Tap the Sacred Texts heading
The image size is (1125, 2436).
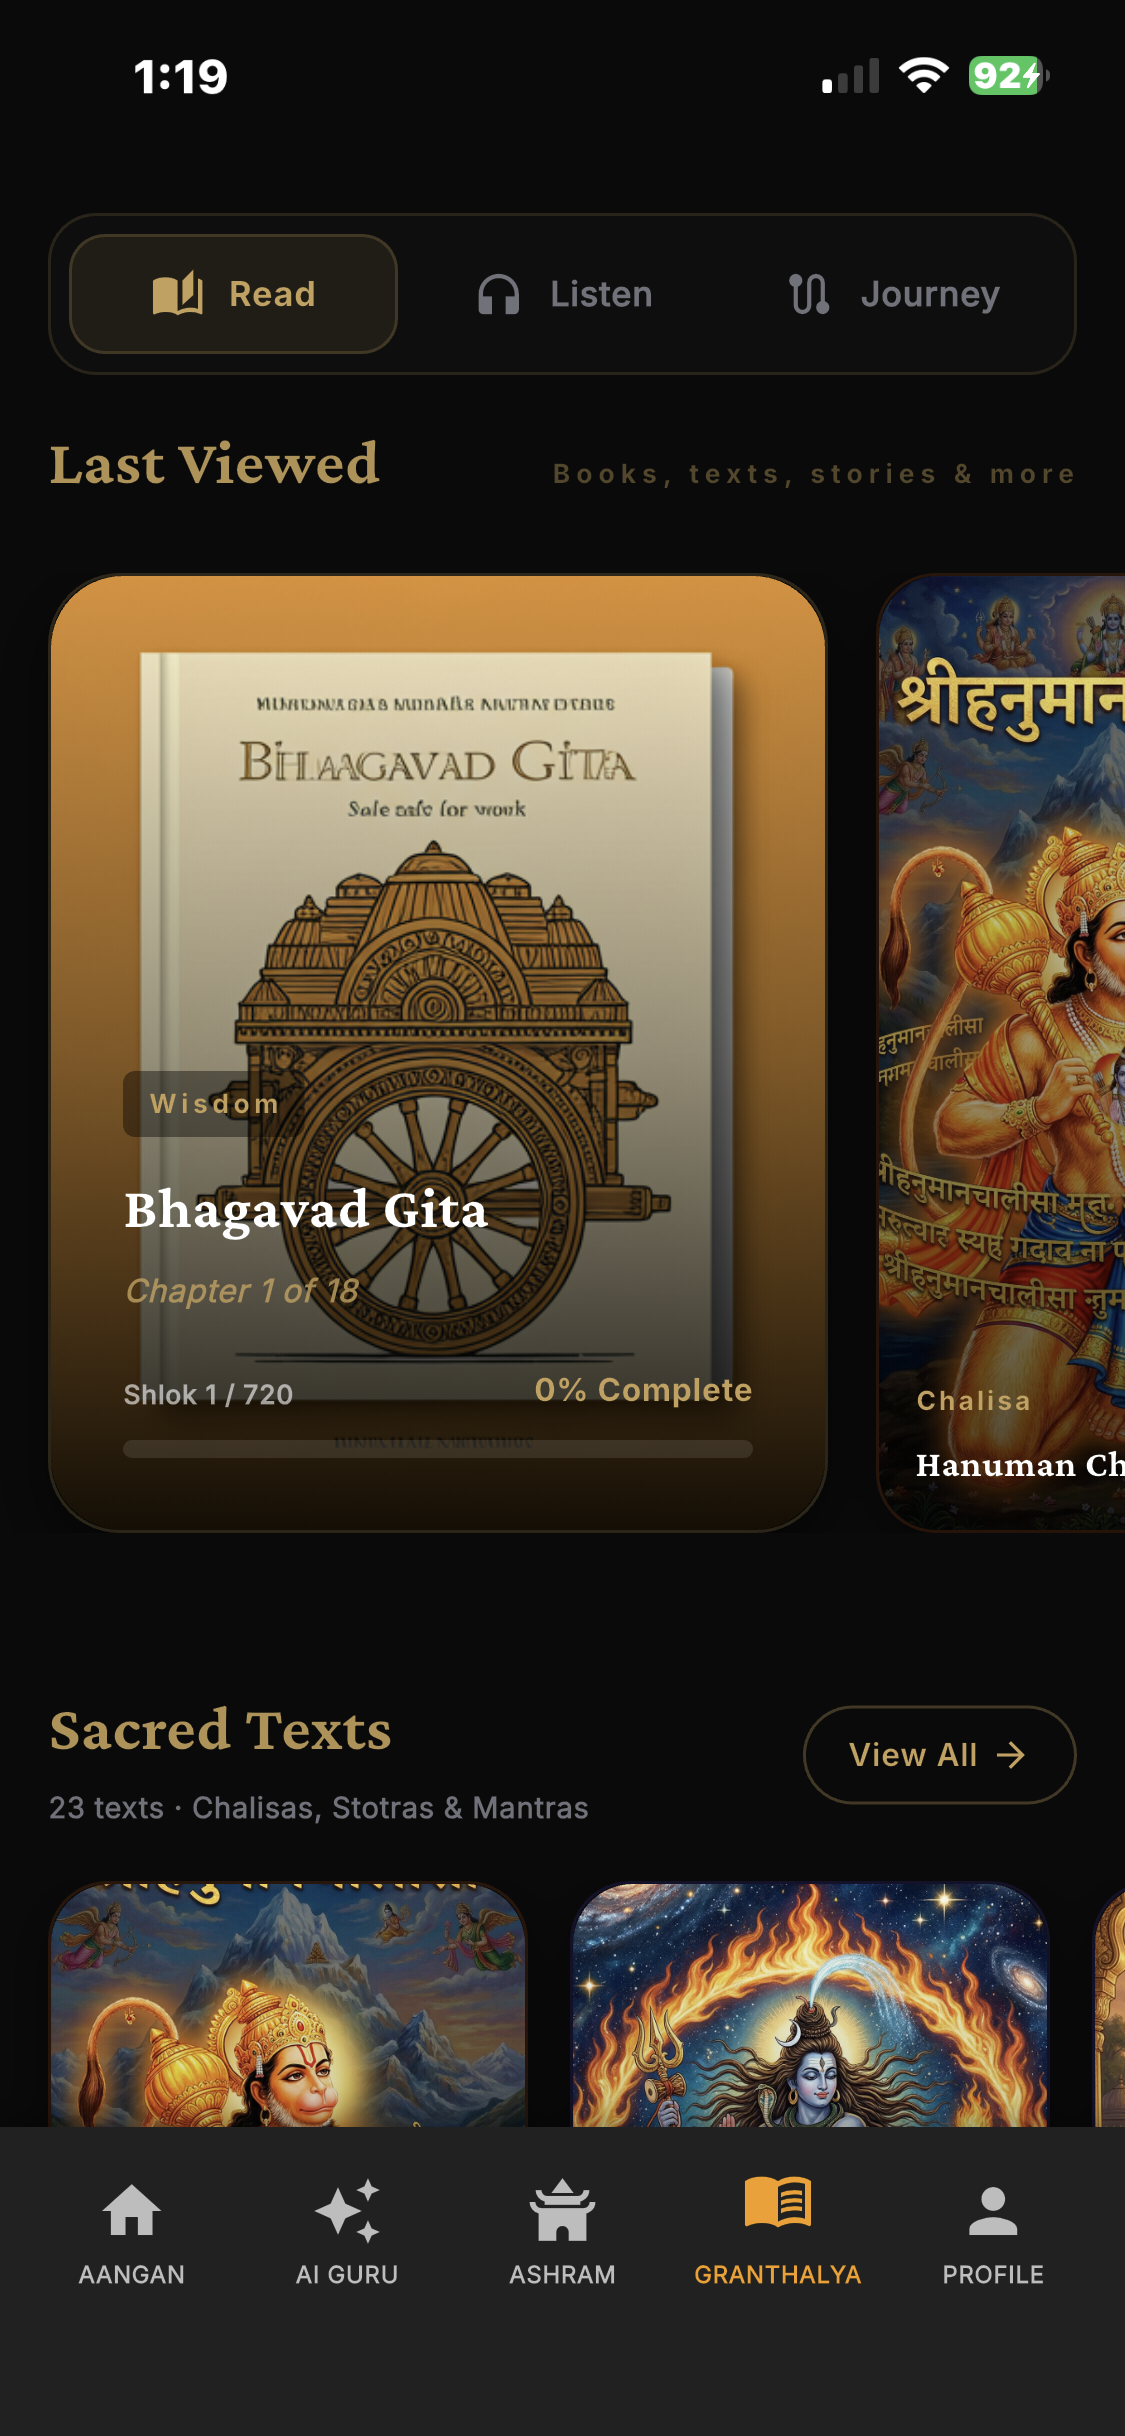[221, 1730]
